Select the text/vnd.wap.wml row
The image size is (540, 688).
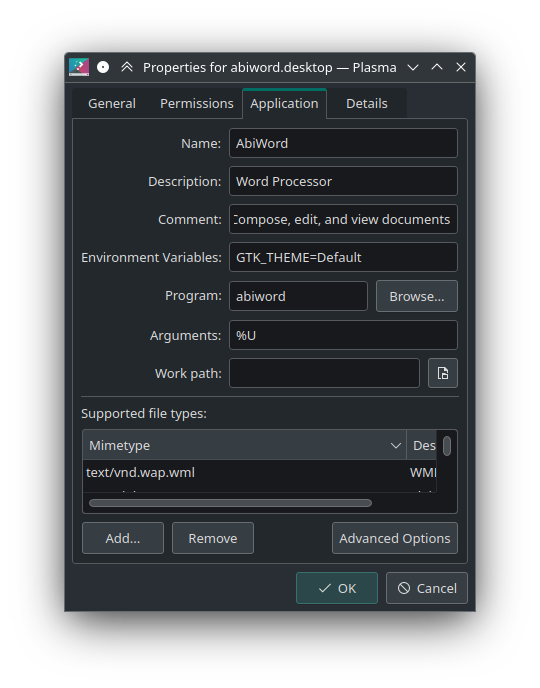click(x=260, y=473)
